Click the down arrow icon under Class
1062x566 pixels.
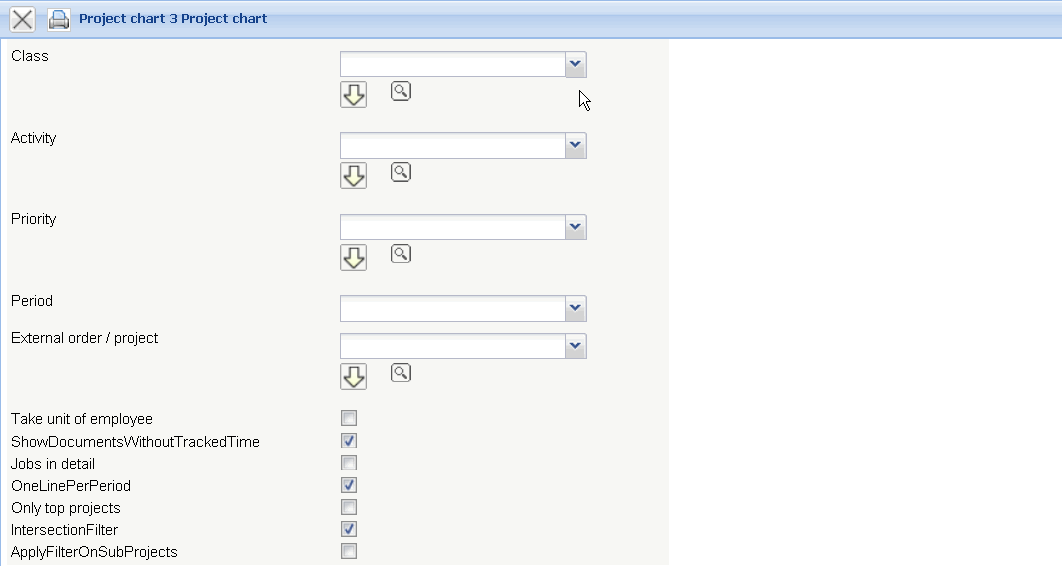[353, 95]
